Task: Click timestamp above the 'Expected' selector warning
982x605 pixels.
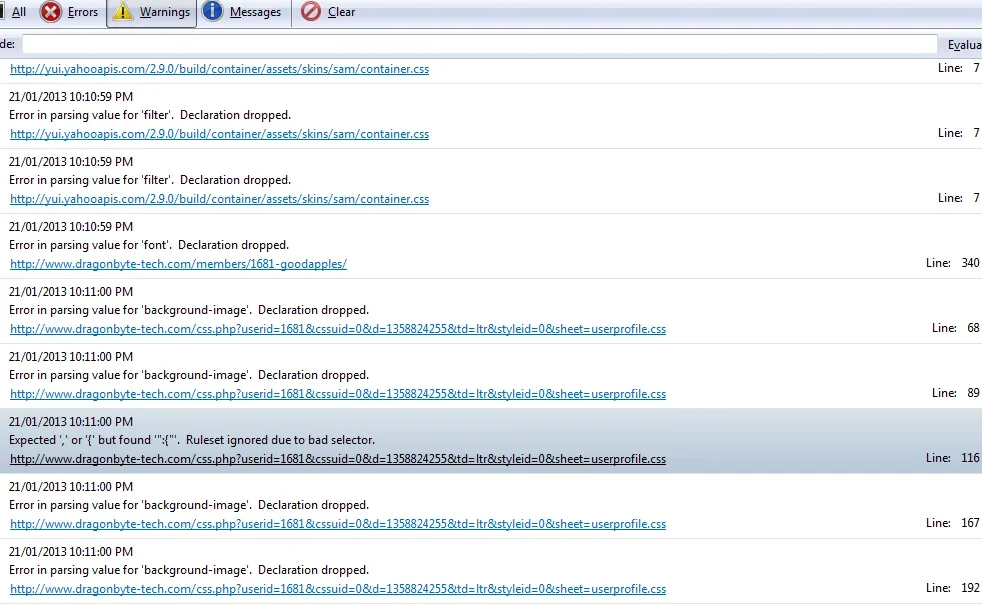Action: point(71,422)
